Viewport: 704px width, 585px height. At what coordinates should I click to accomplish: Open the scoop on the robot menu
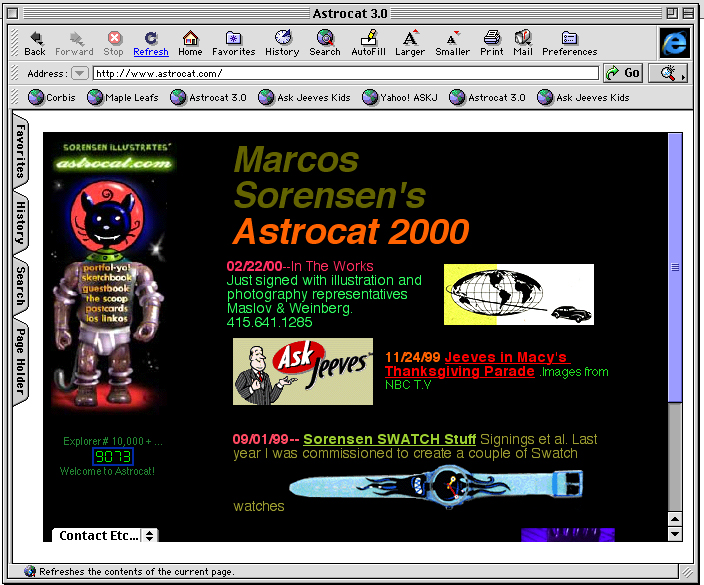point(107,299)
